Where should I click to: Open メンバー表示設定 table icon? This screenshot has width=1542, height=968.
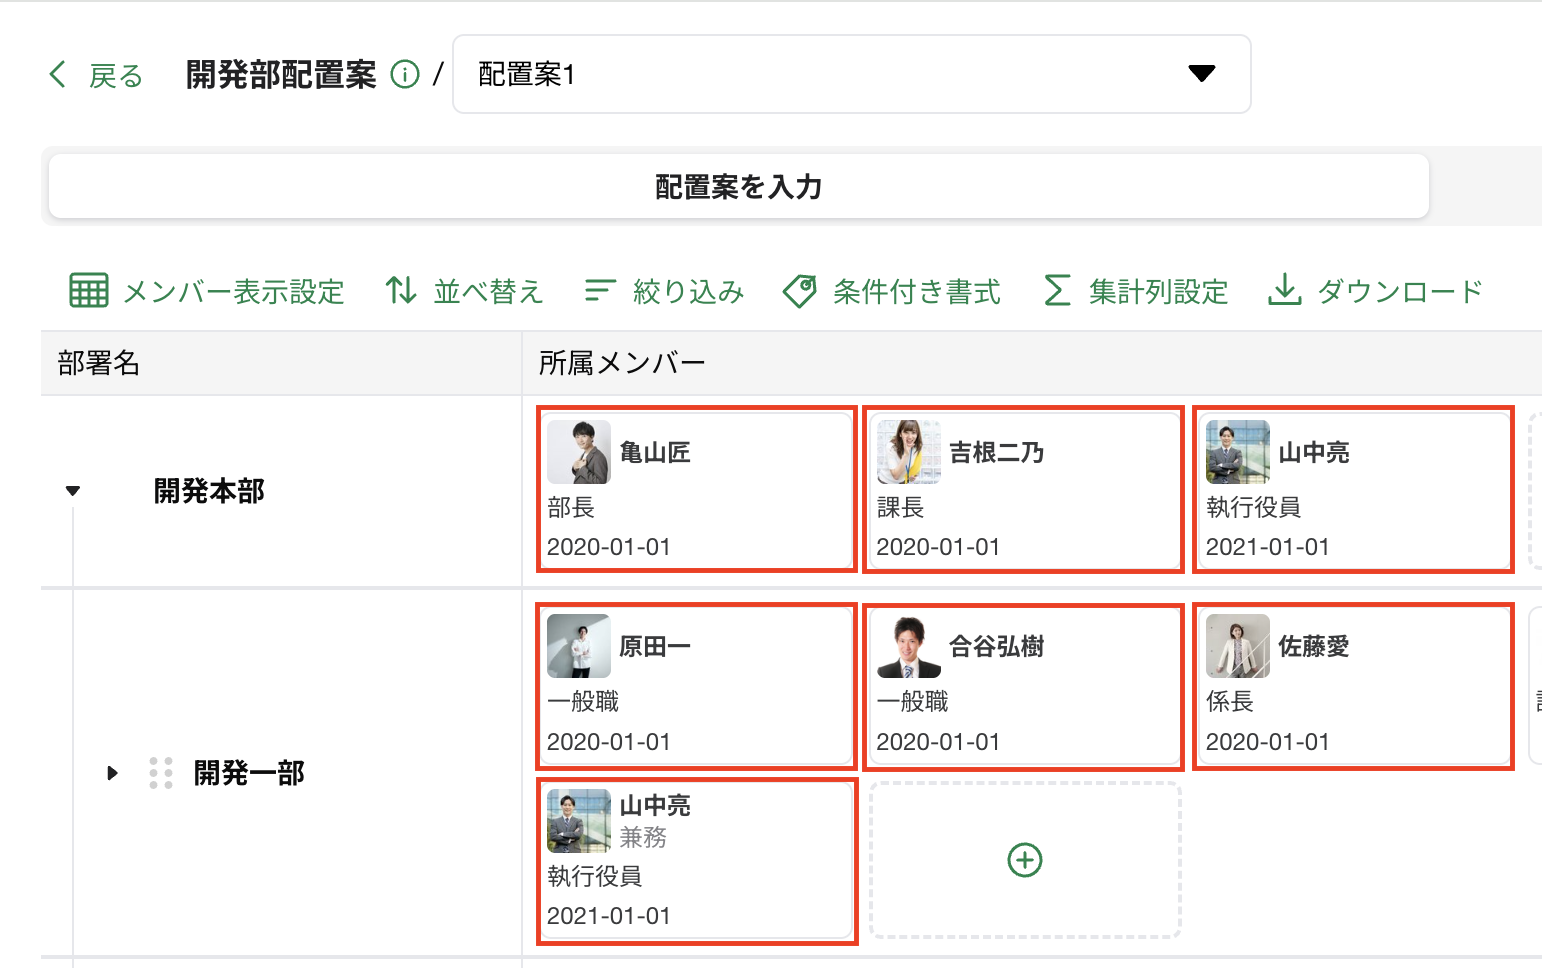click(89, 291)
